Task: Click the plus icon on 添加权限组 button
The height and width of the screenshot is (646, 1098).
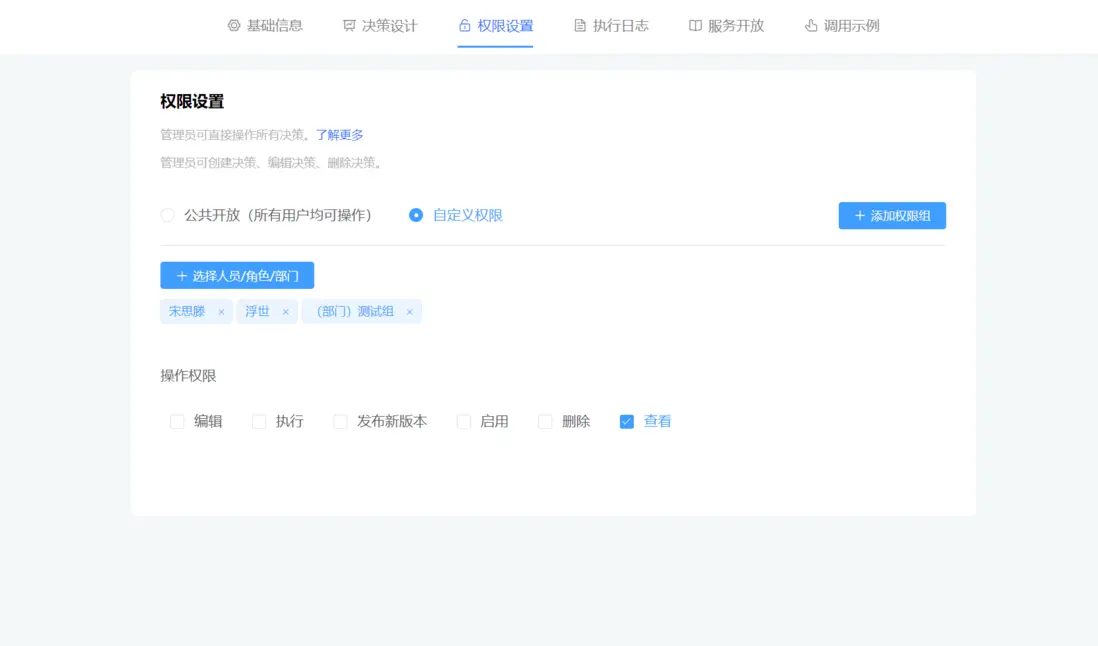Action: (858, 215)
